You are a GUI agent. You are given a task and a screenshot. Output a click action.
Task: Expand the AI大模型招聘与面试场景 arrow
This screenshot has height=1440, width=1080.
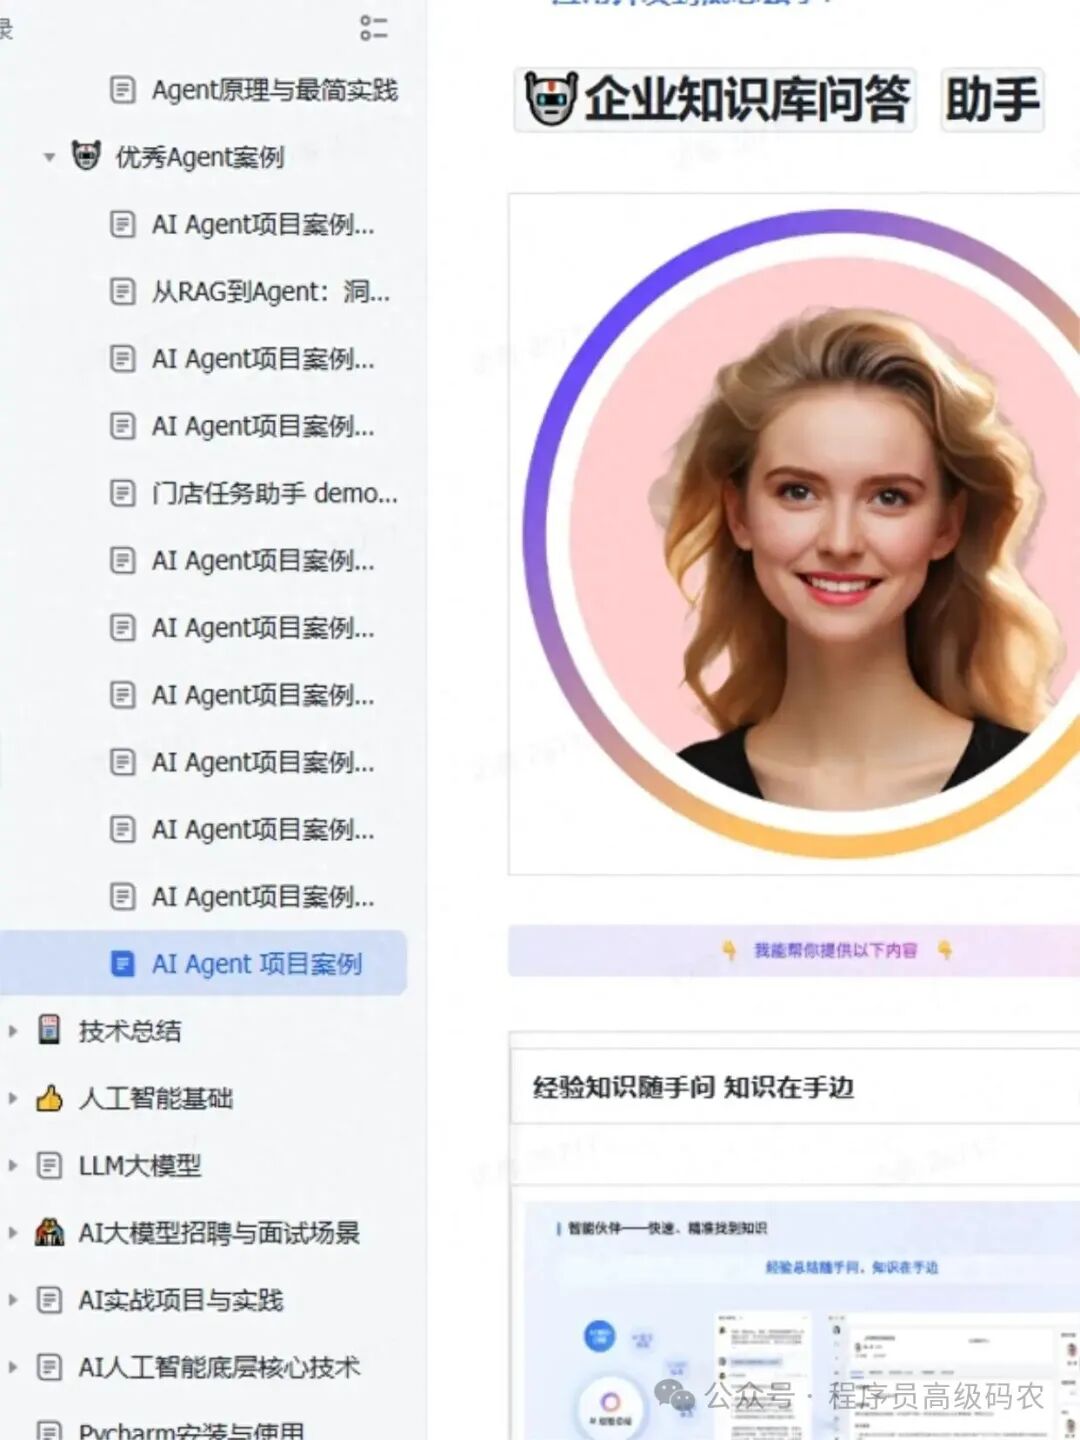pos(13,1232)
